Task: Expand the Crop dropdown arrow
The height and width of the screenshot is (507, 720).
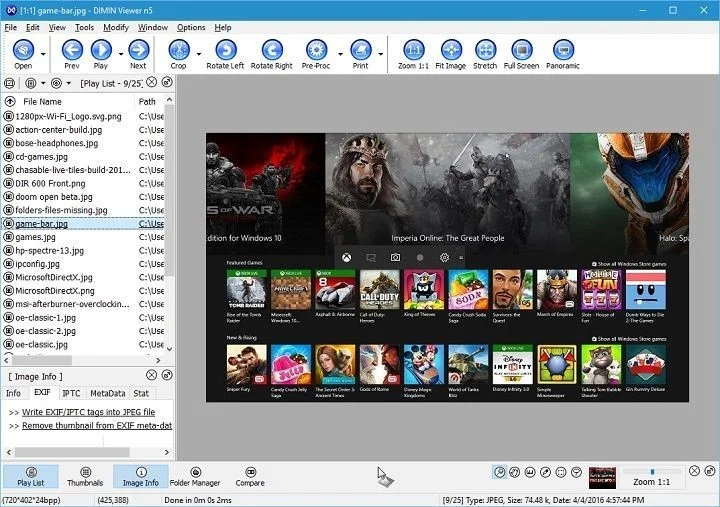Action: [199, 54]
